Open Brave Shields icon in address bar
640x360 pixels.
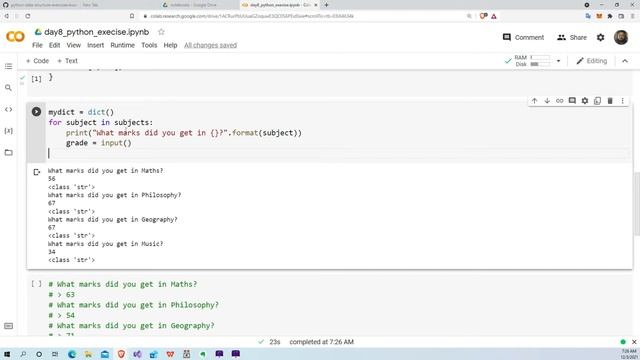pos(483,16)
